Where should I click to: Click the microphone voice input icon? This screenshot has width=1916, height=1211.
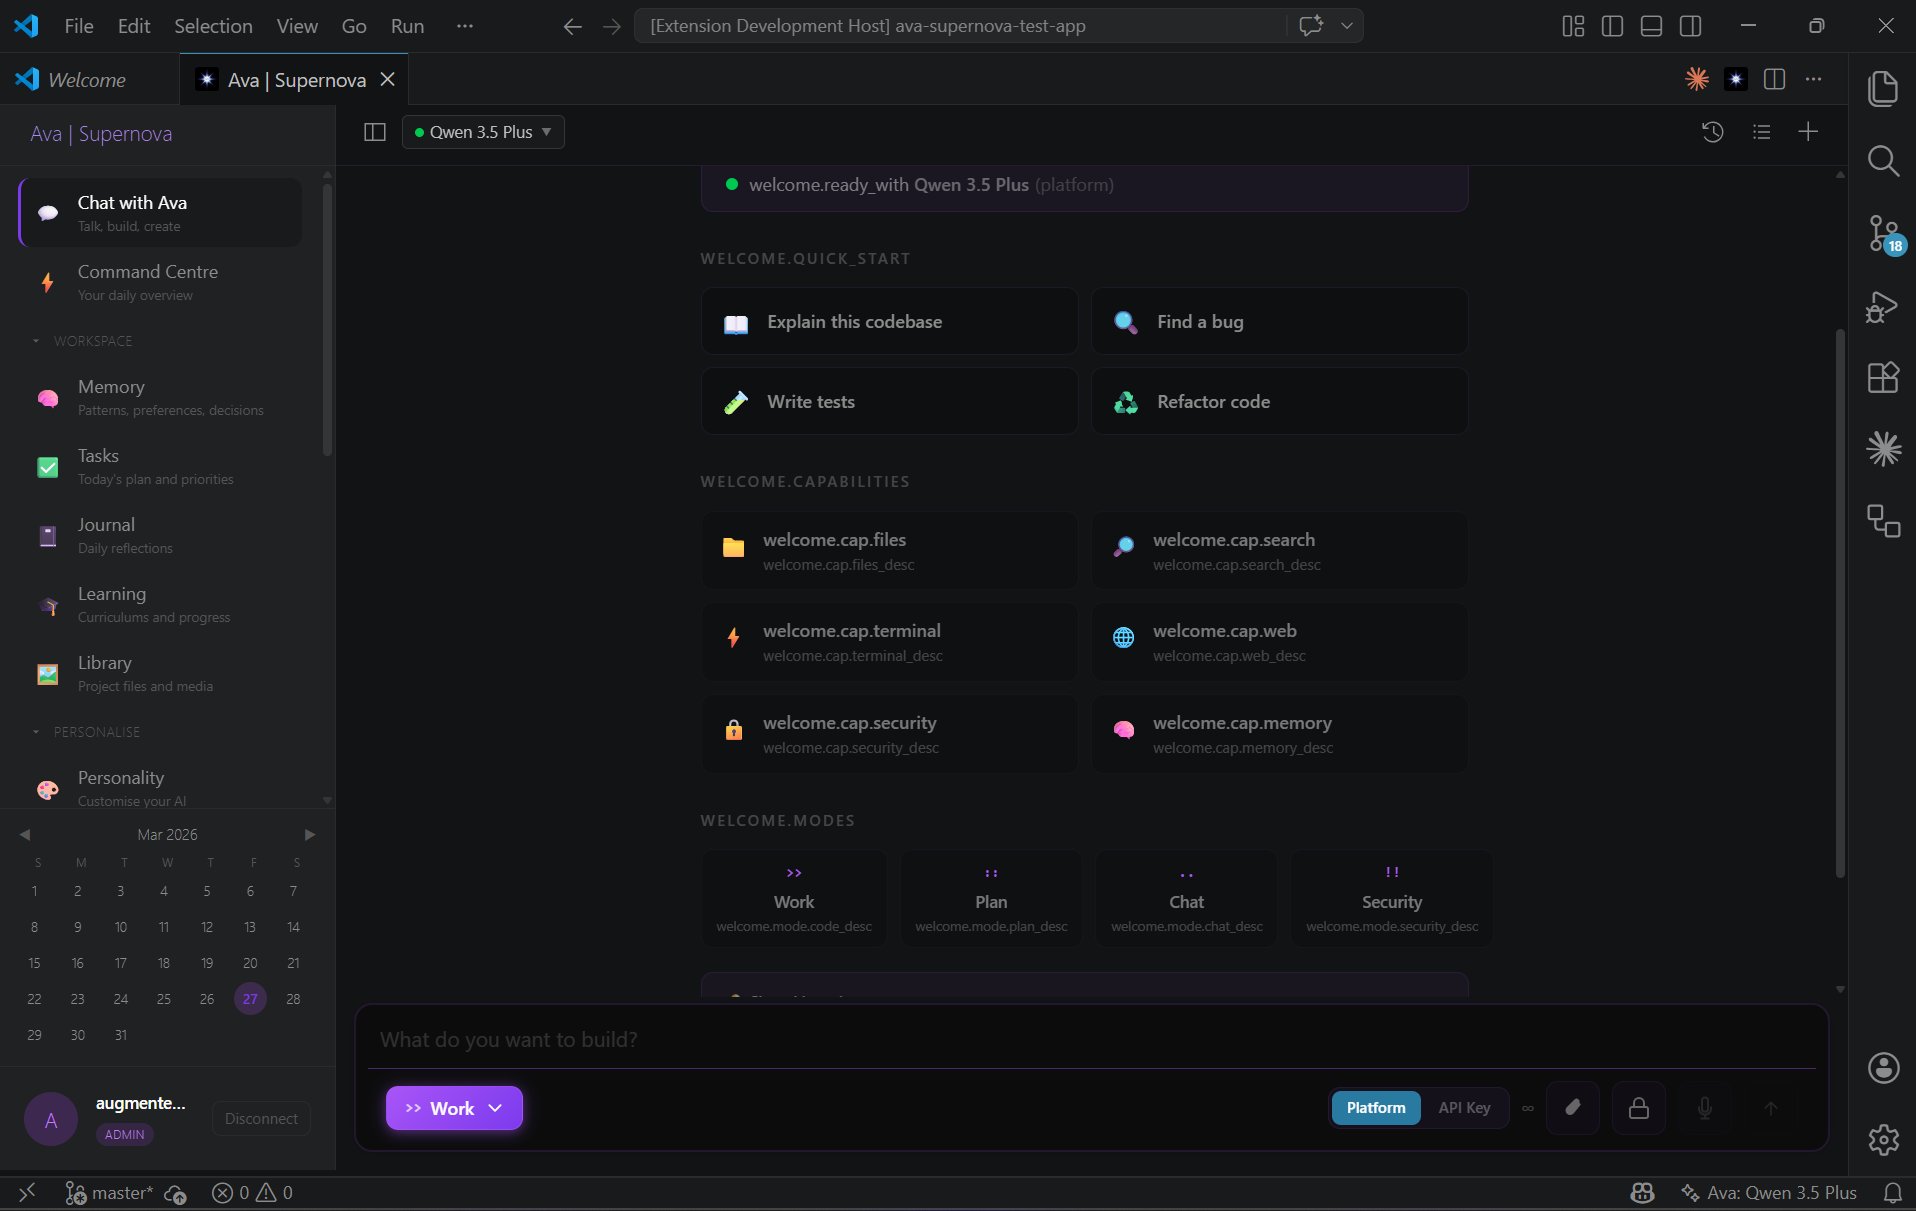coord(1704,1108)
